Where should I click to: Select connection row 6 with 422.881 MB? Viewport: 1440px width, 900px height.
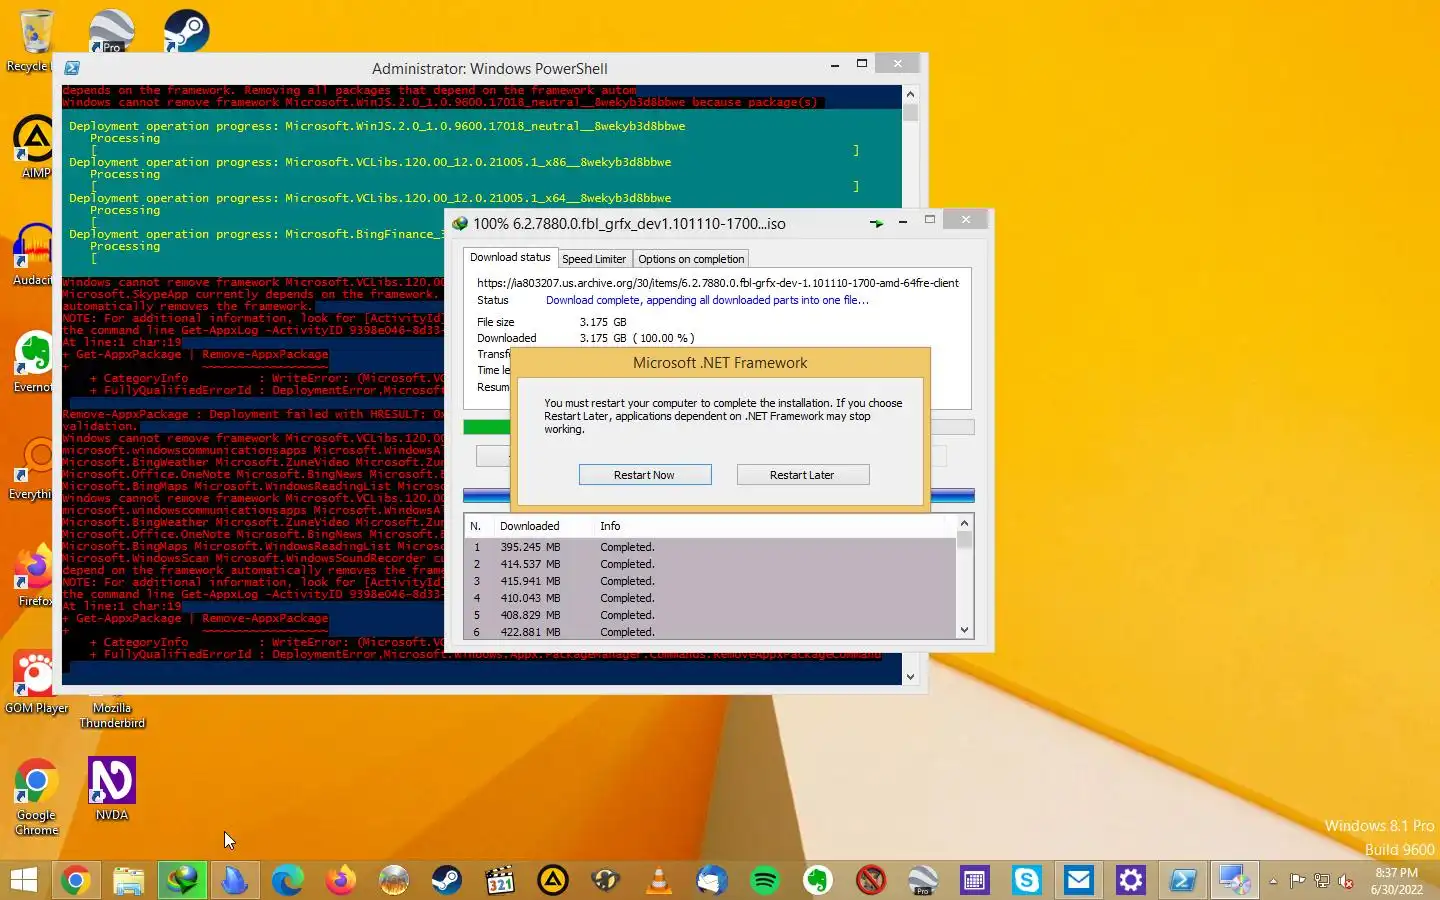710,632
